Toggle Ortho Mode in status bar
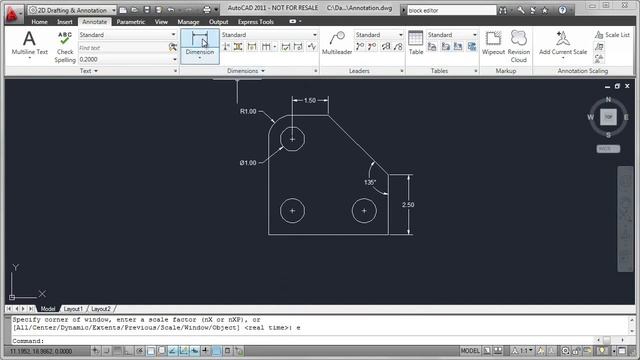This screenshot has height=360, width=640. [128, 351]
